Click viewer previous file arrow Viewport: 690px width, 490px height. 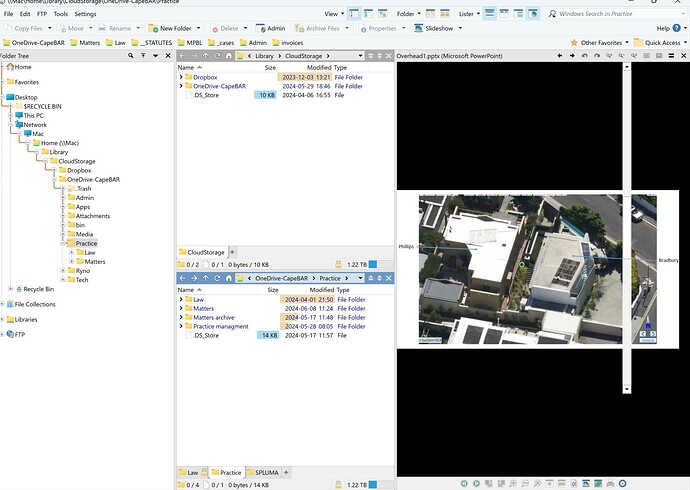pos(560,56)
